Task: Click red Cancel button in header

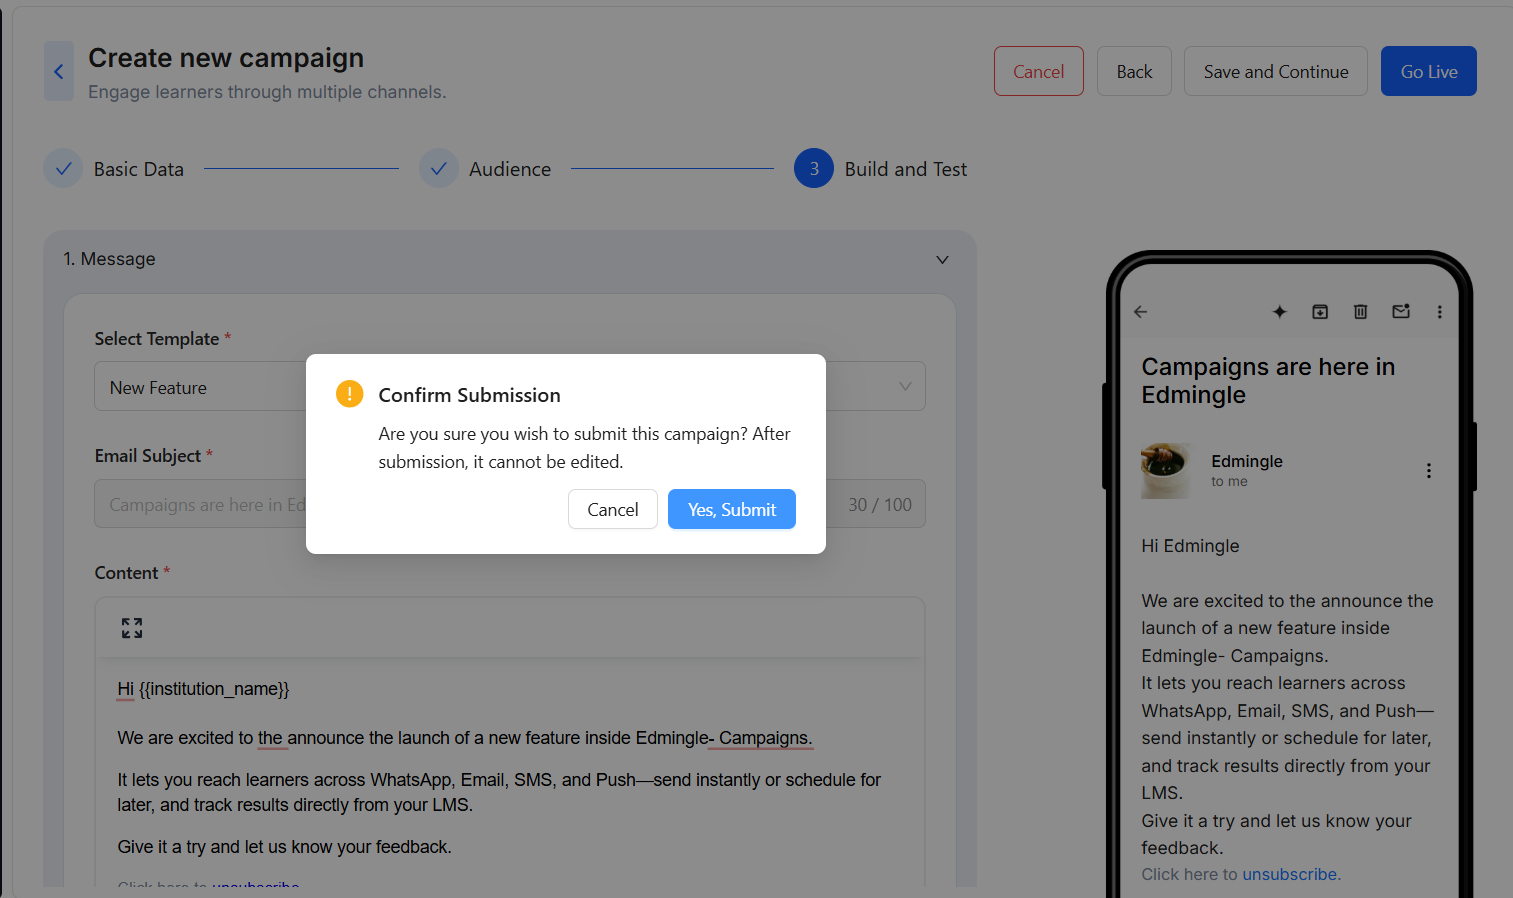Action: (x=1039, y=71)
